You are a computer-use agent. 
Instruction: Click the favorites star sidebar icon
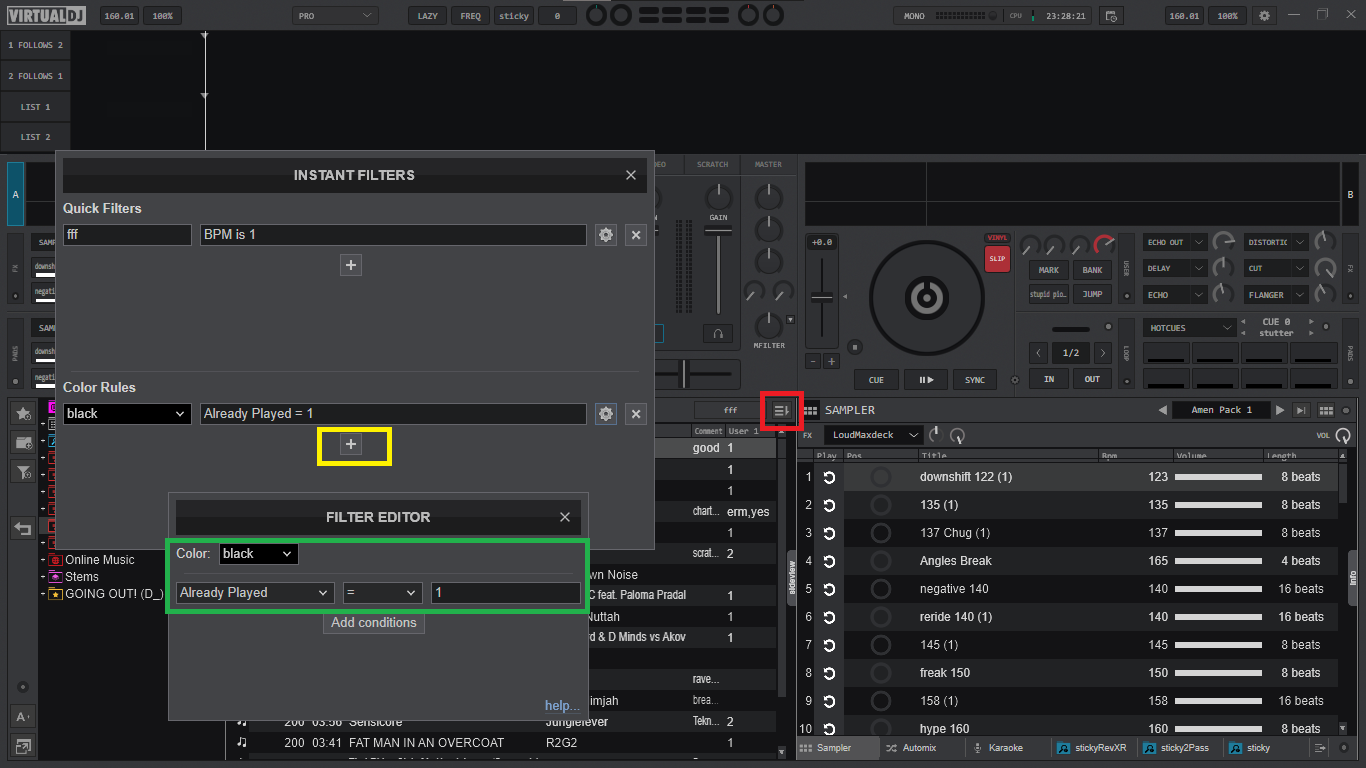pyautogui.click(x=23, y=413)
